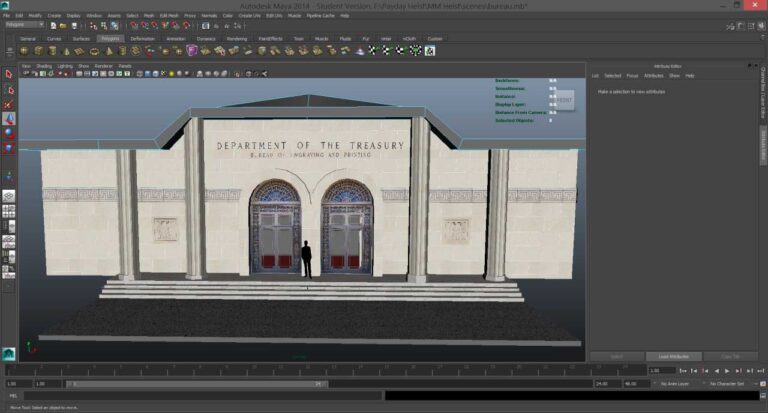Activate the Move tool in the toolbox
The width and height of the screenshot is (768, 413).
click(8, 119)
